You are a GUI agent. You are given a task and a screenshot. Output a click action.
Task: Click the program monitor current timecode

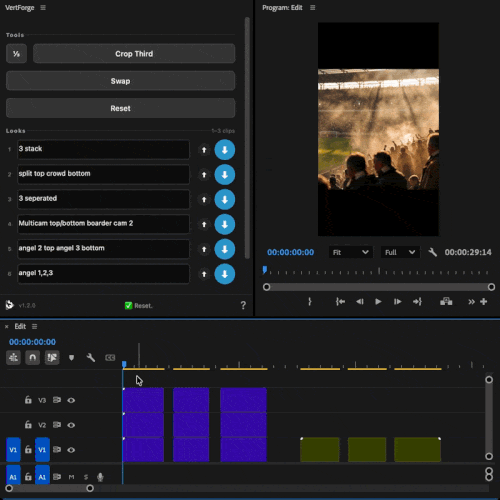[x=290, y=252]
